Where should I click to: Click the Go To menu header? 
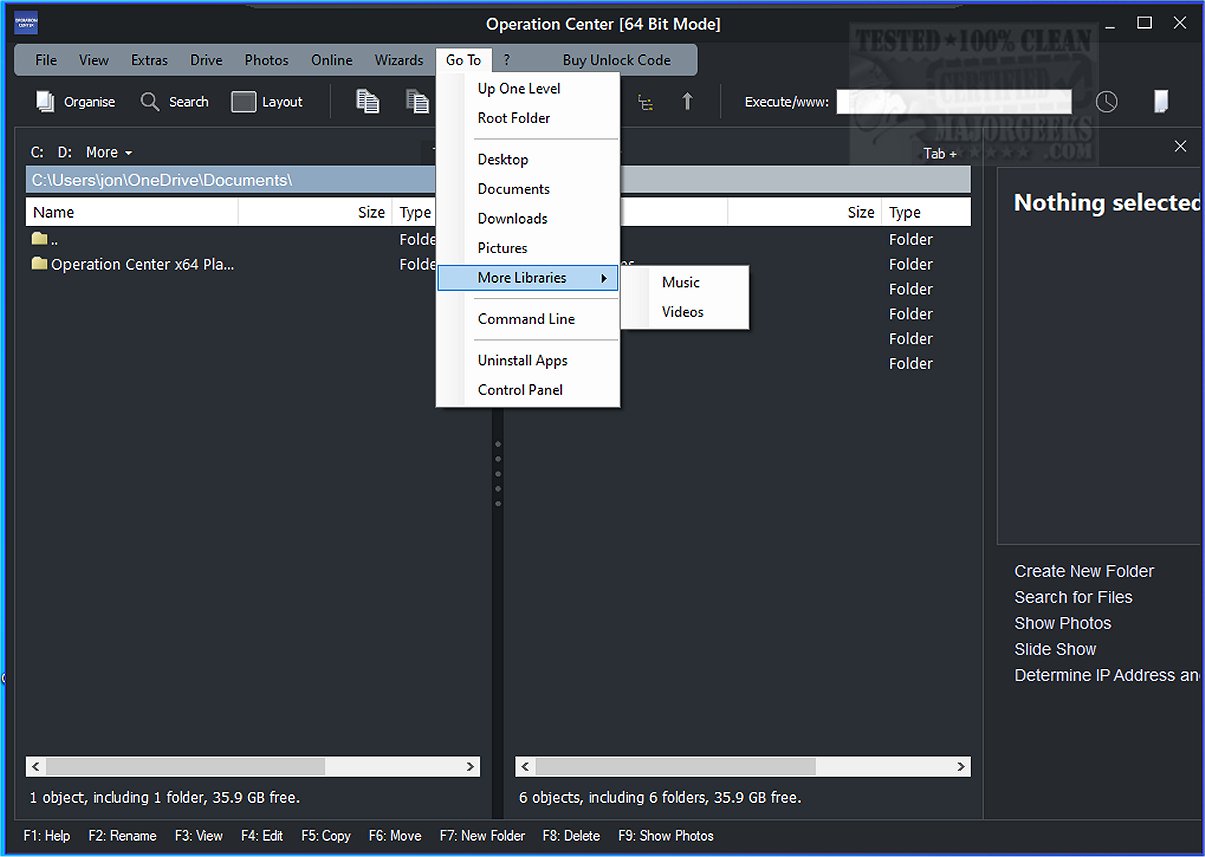pos(463,60)
